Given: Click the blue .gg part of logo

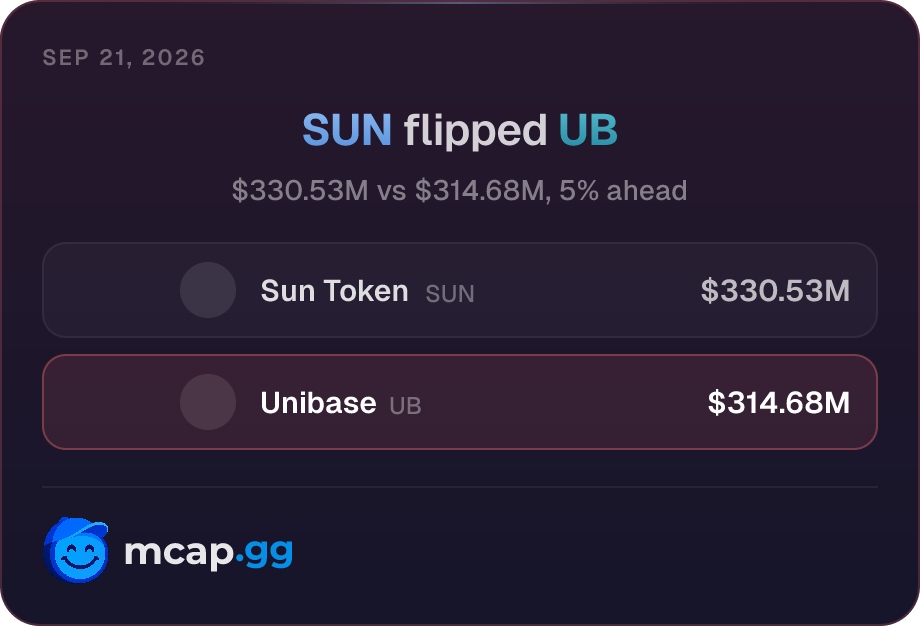Looking at the screenshot, I should pos(264,553).
